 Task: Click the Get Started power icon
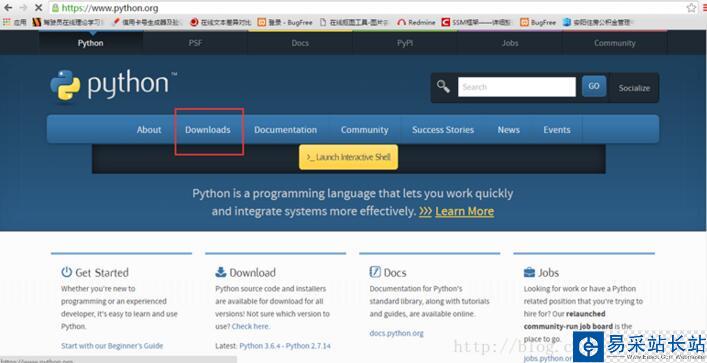click(67, 272)
